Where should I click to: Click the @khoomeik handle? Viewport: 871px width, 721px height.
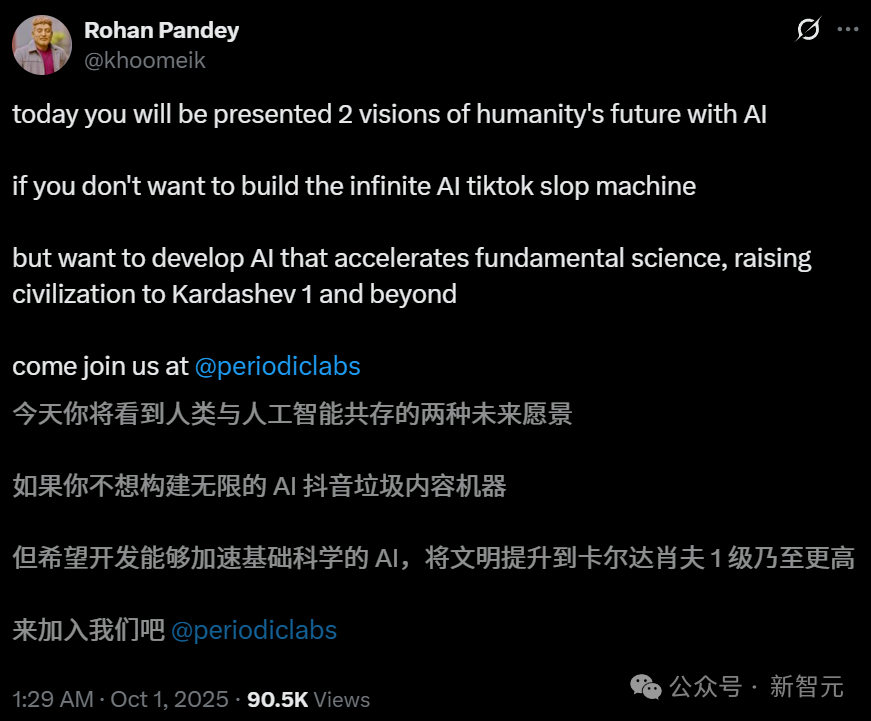click(x=145, y=60)
